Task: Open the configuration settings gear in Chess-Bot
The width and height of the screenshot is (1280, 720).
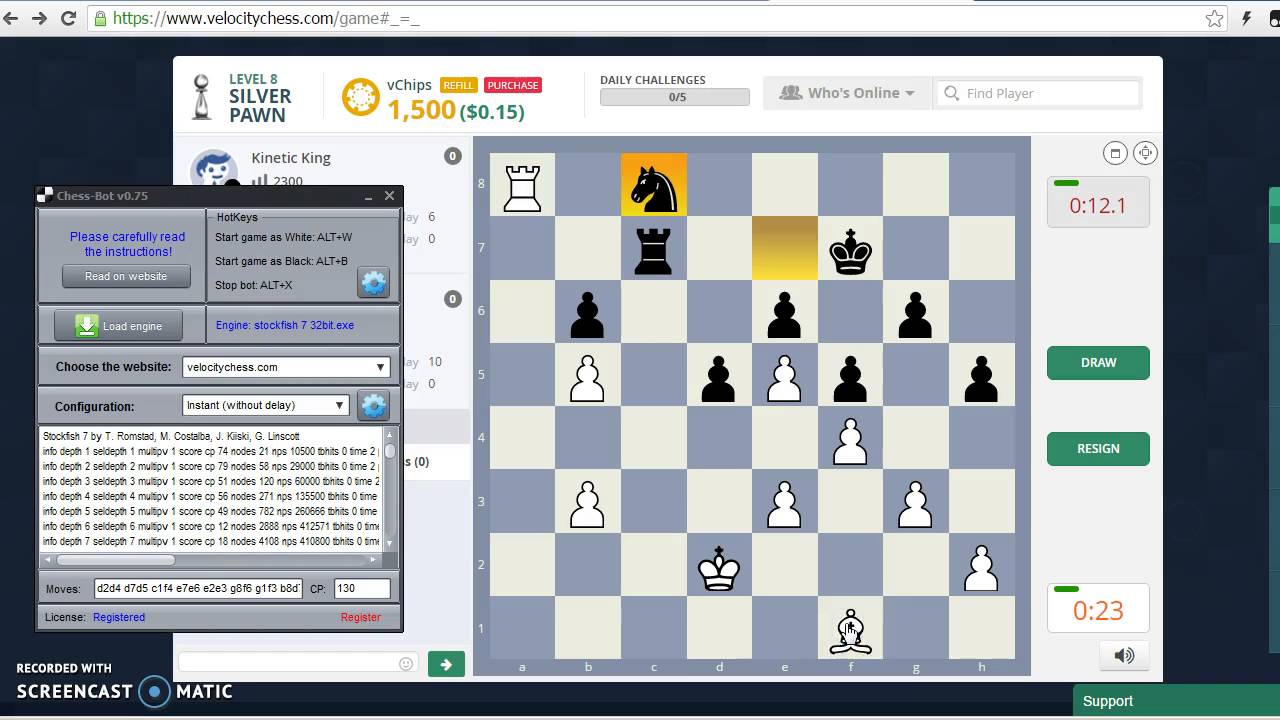Action: click(x=373, y=405)
